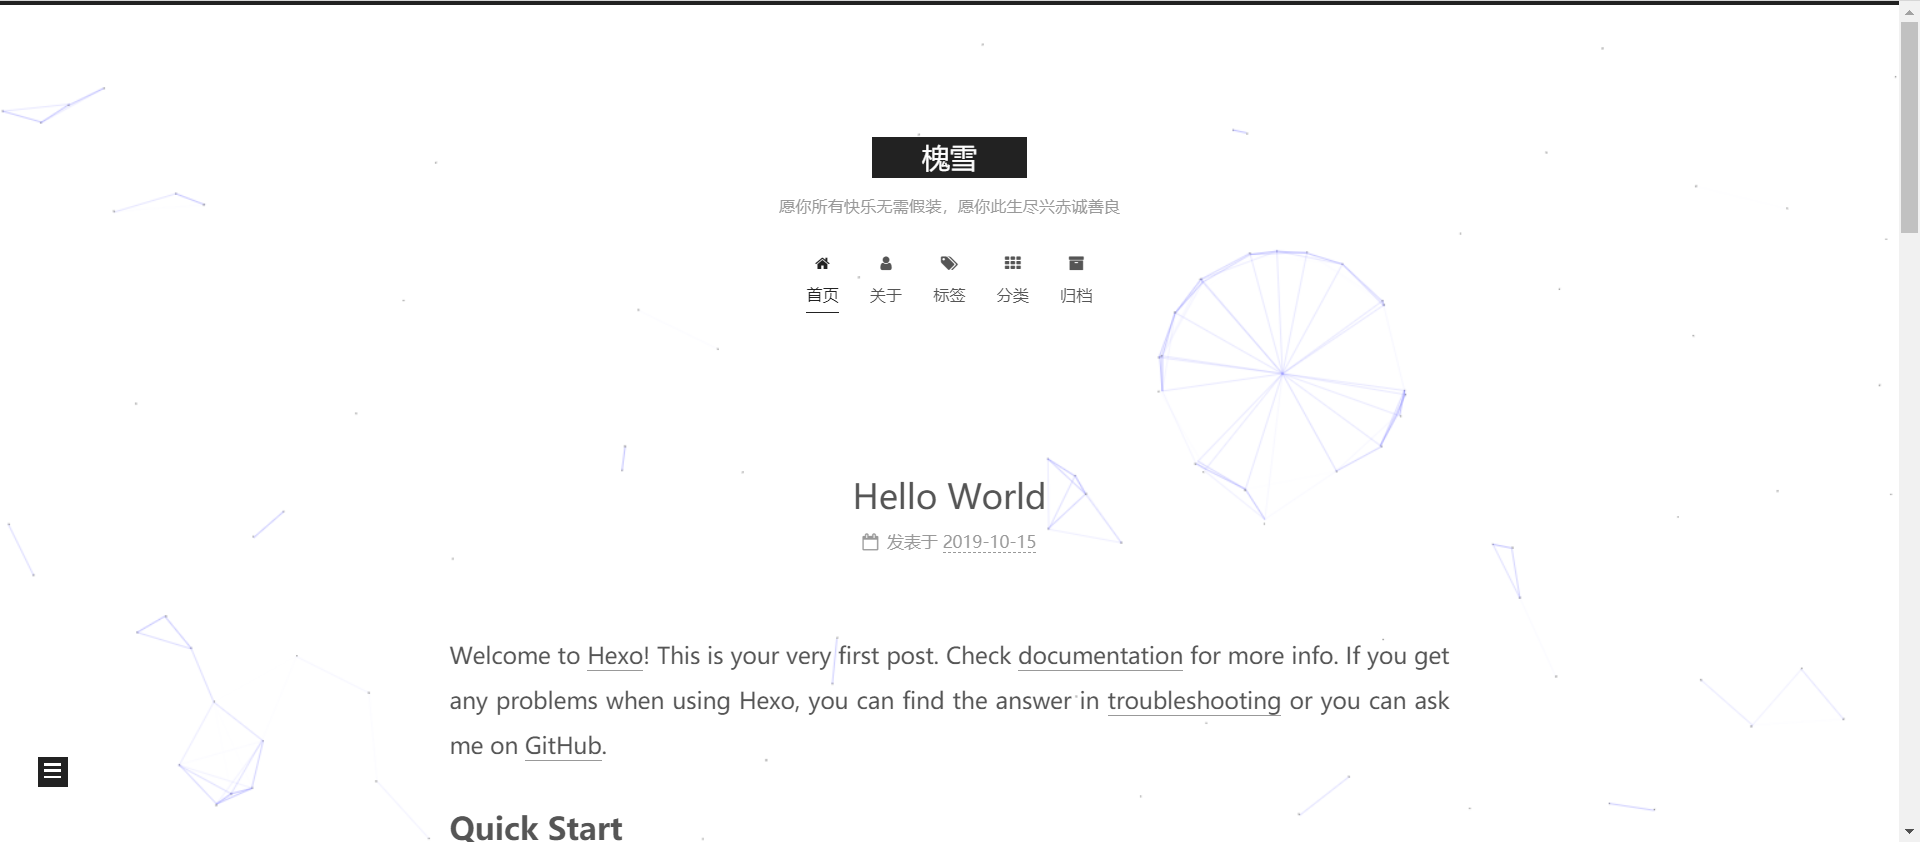Go to the 标签 page
Screen dimensions: 1920x842
[949, 295]
